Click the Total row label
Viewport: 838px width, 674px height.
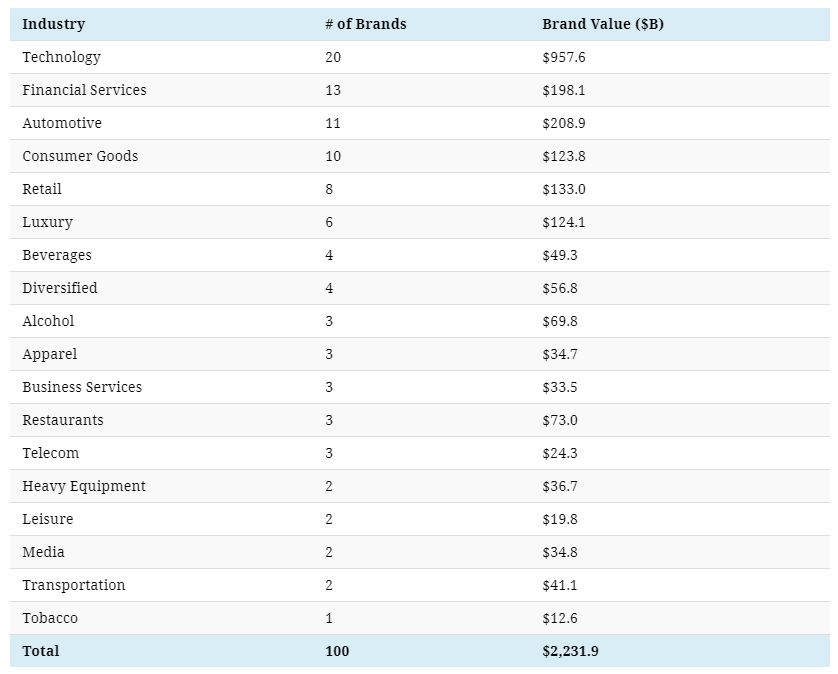pos(41,651)
